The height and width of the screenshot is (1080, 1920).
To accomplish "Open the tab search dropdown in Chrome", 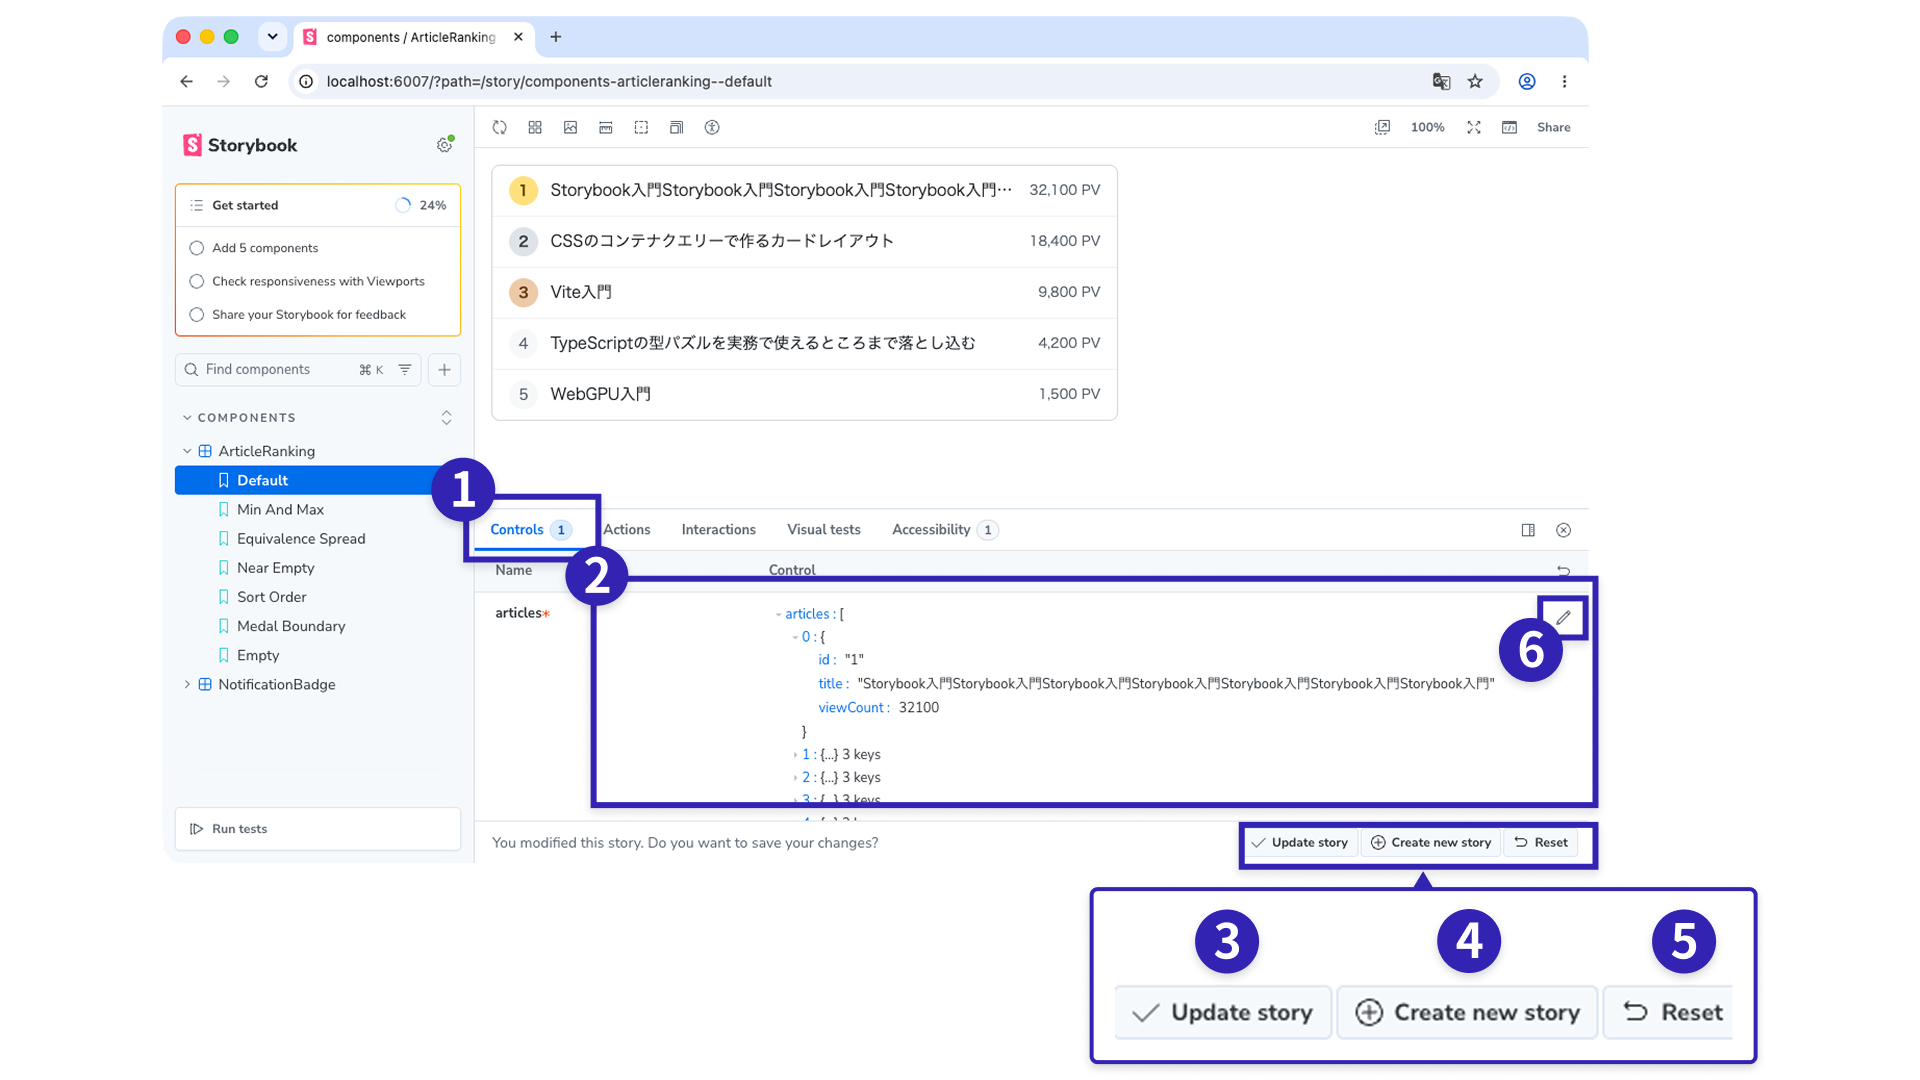I will click(272, 37).
